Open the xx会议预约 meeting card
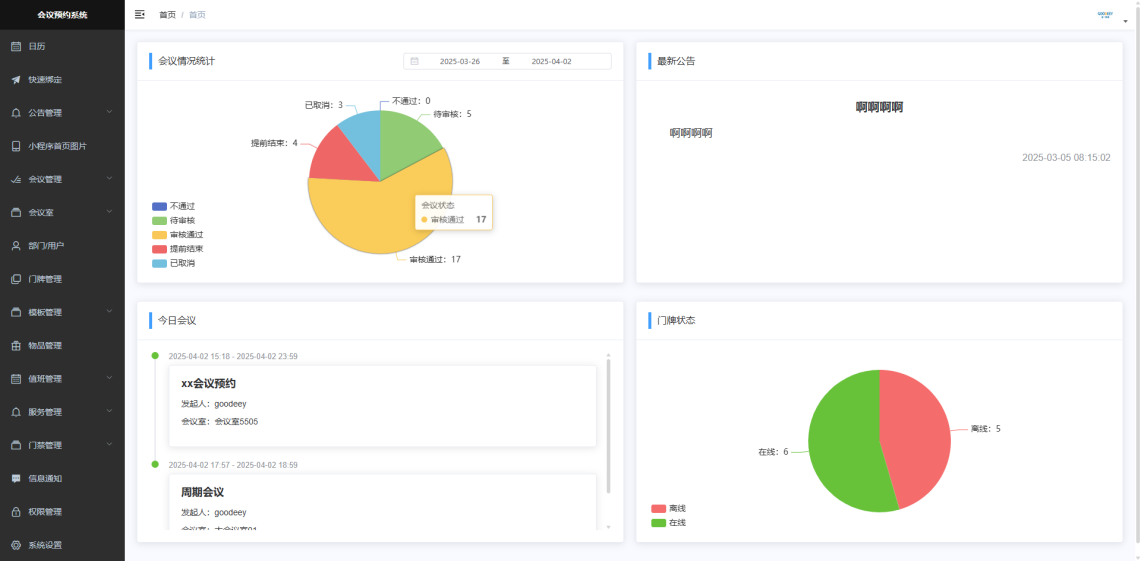This screenshot has height=561, width=1141. [383, 406]
